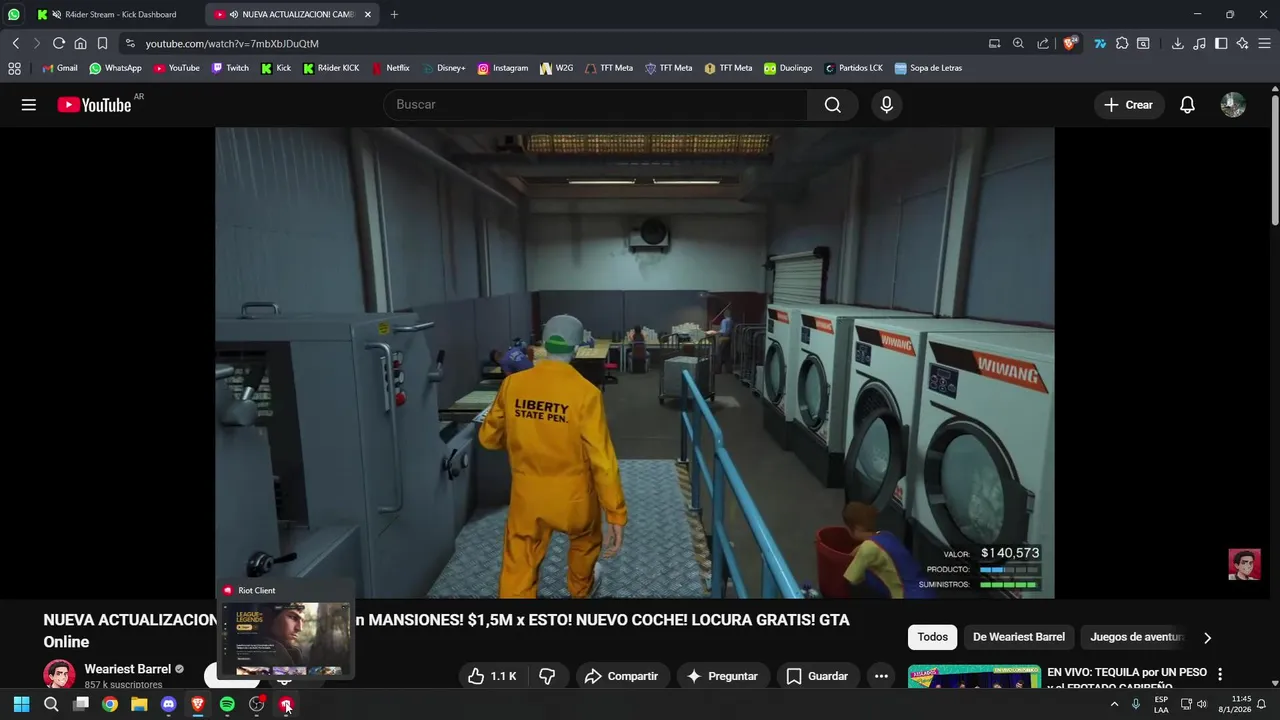
Task: Click the YouTube search magnifier button
Action: point(832,105)
